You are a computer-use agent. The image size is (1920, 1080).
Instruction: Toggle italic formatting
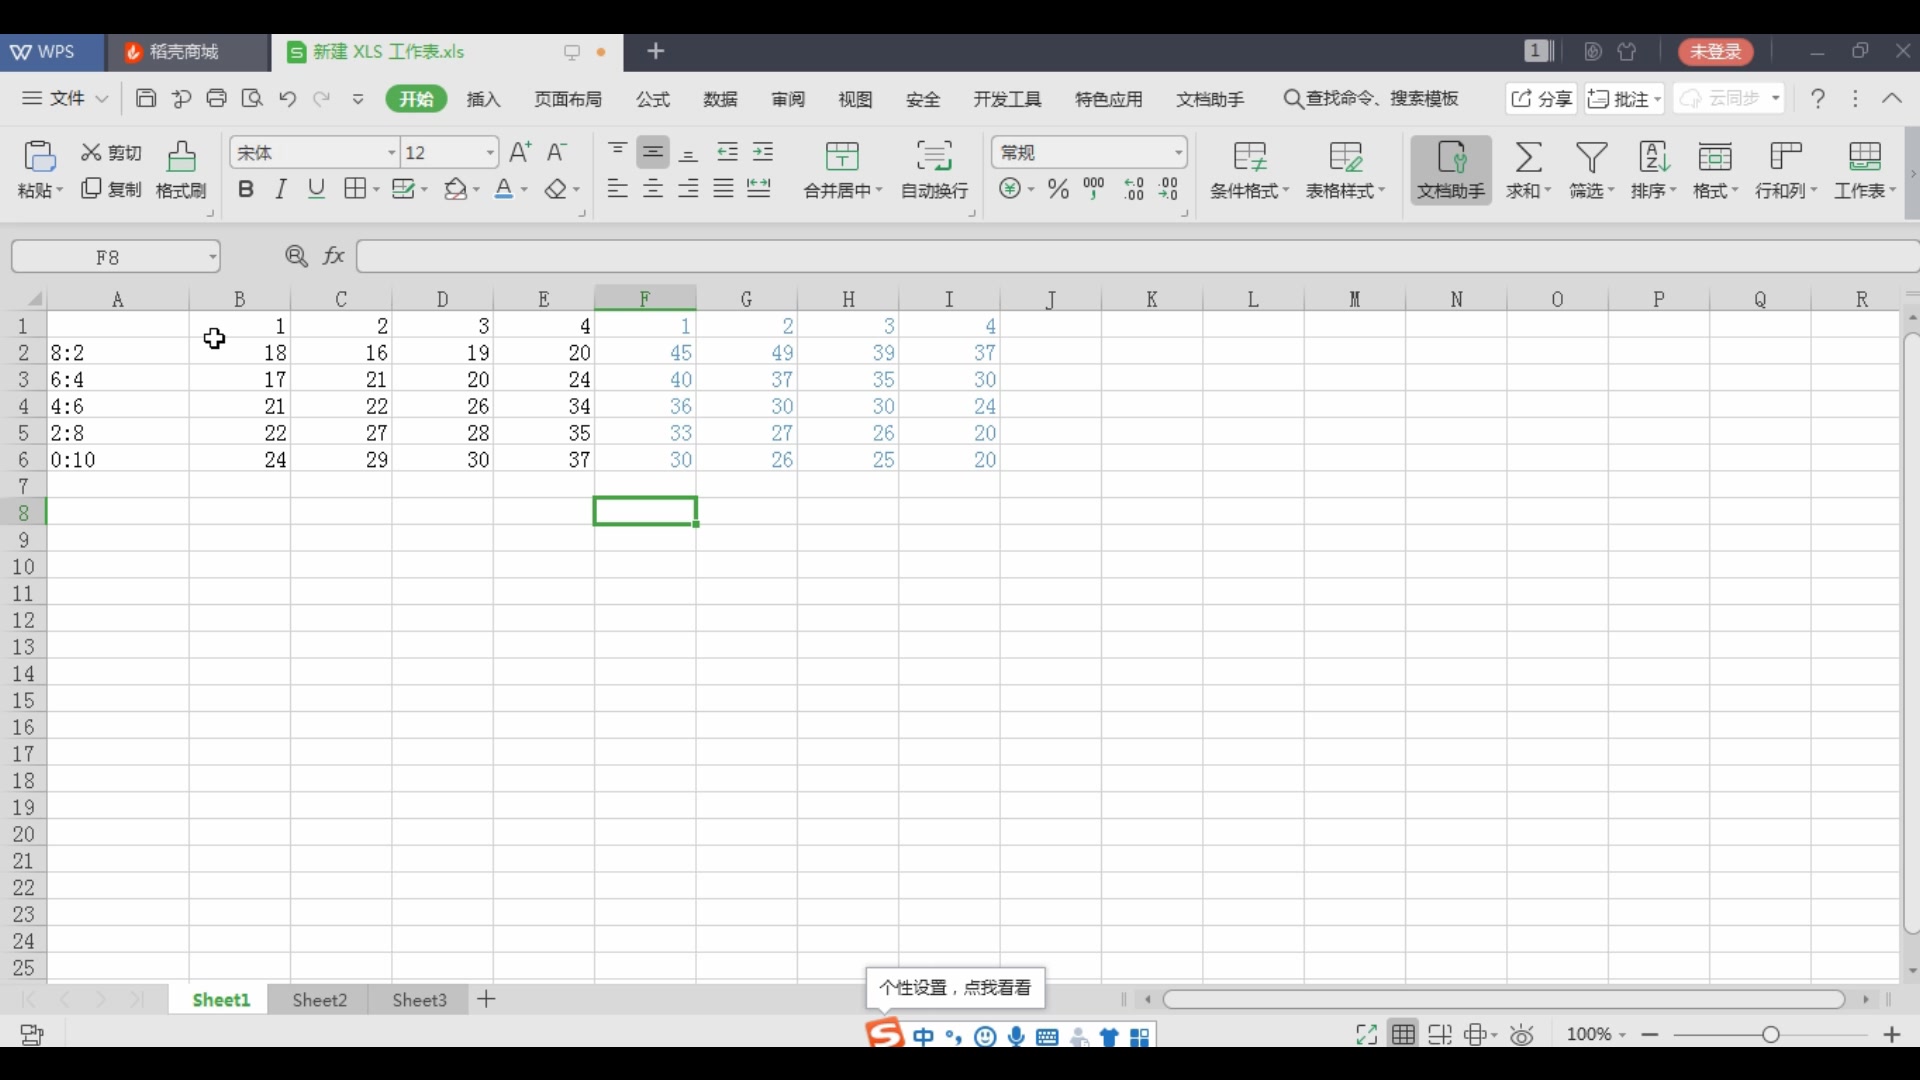(281, 189)
